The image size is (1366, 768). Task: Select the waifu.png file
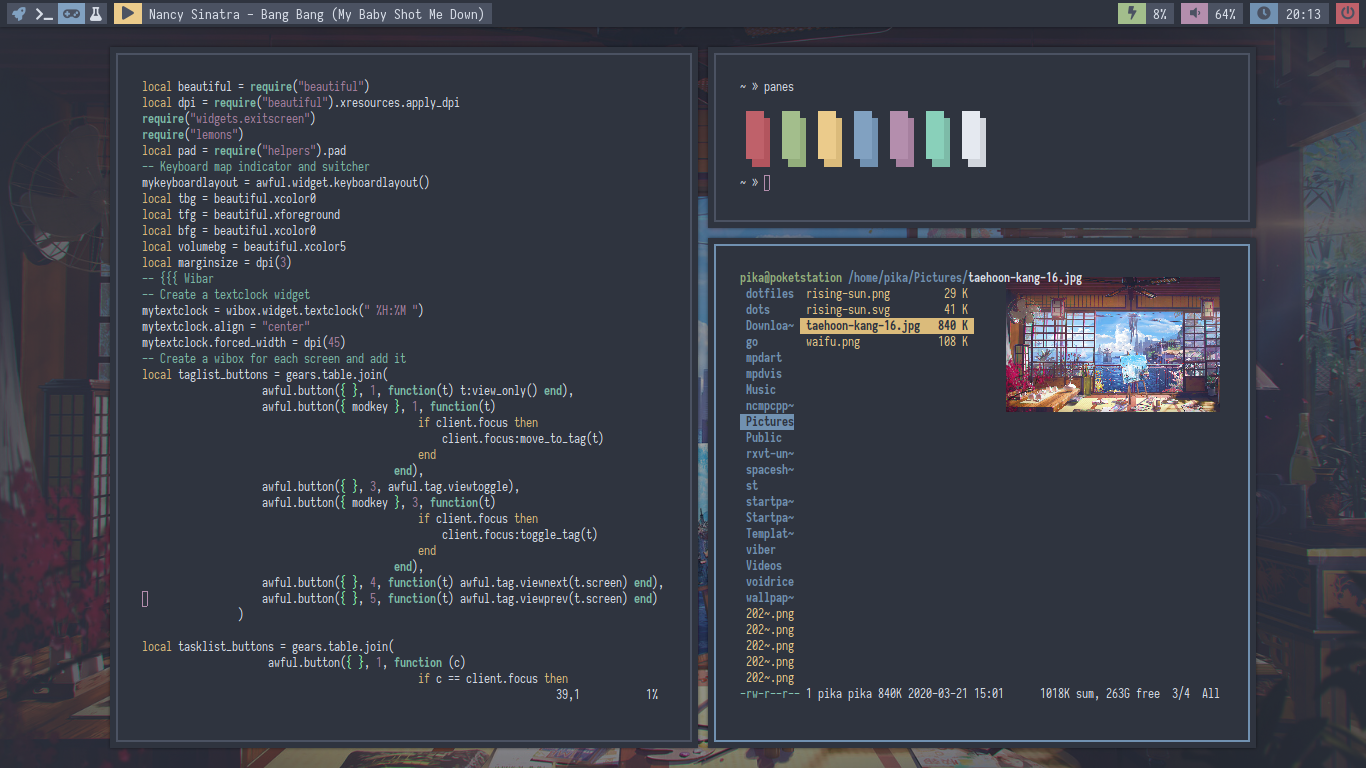point(887,342)
